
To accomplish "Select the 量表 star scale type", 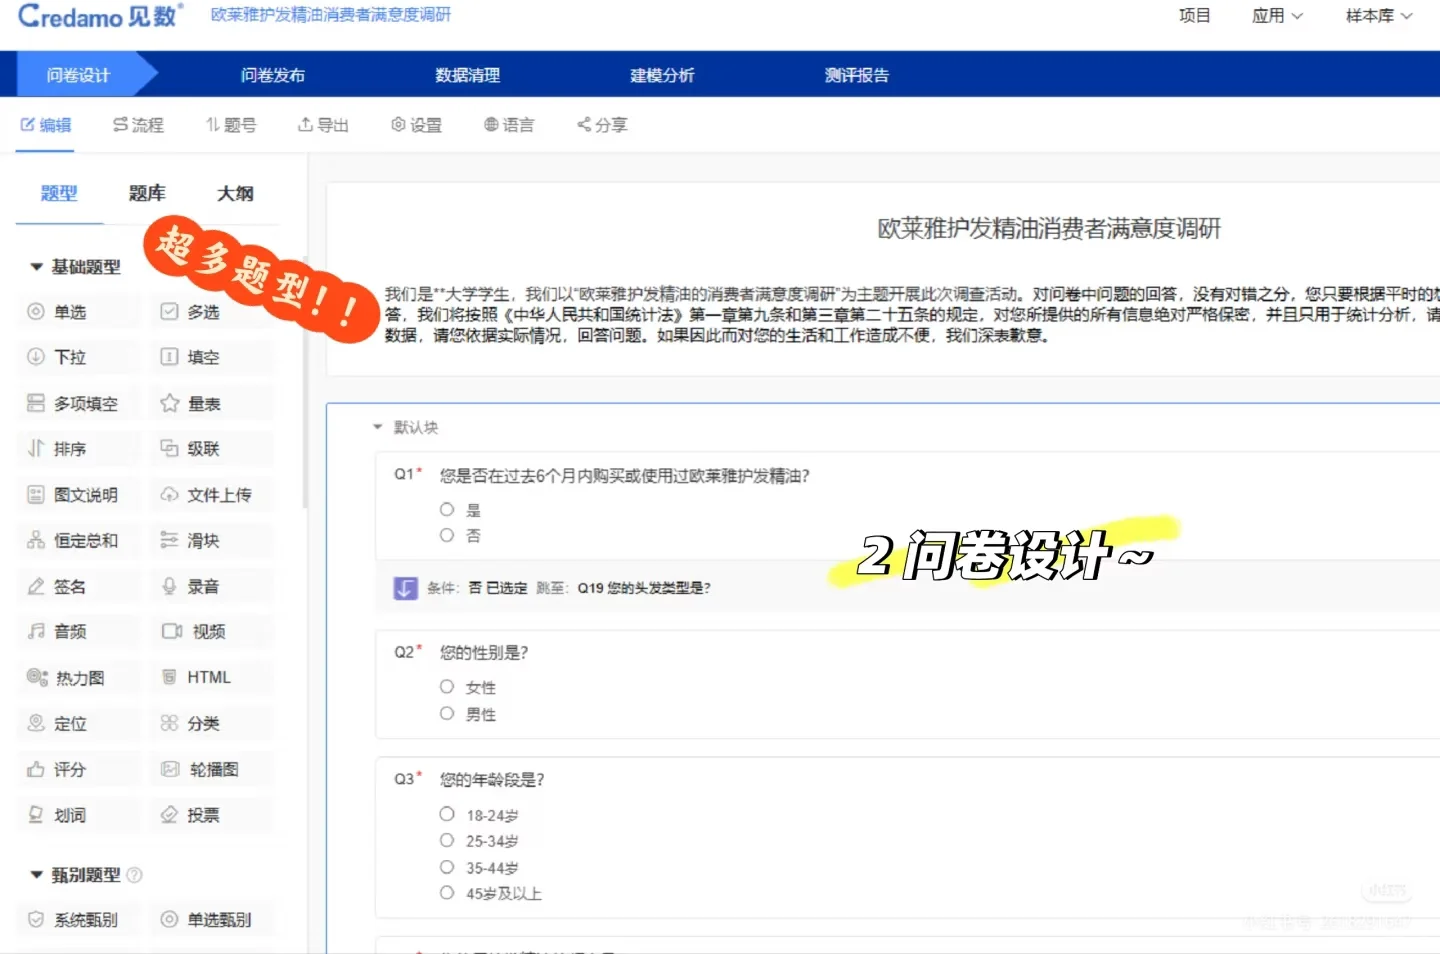I will [x=211, y=403].
